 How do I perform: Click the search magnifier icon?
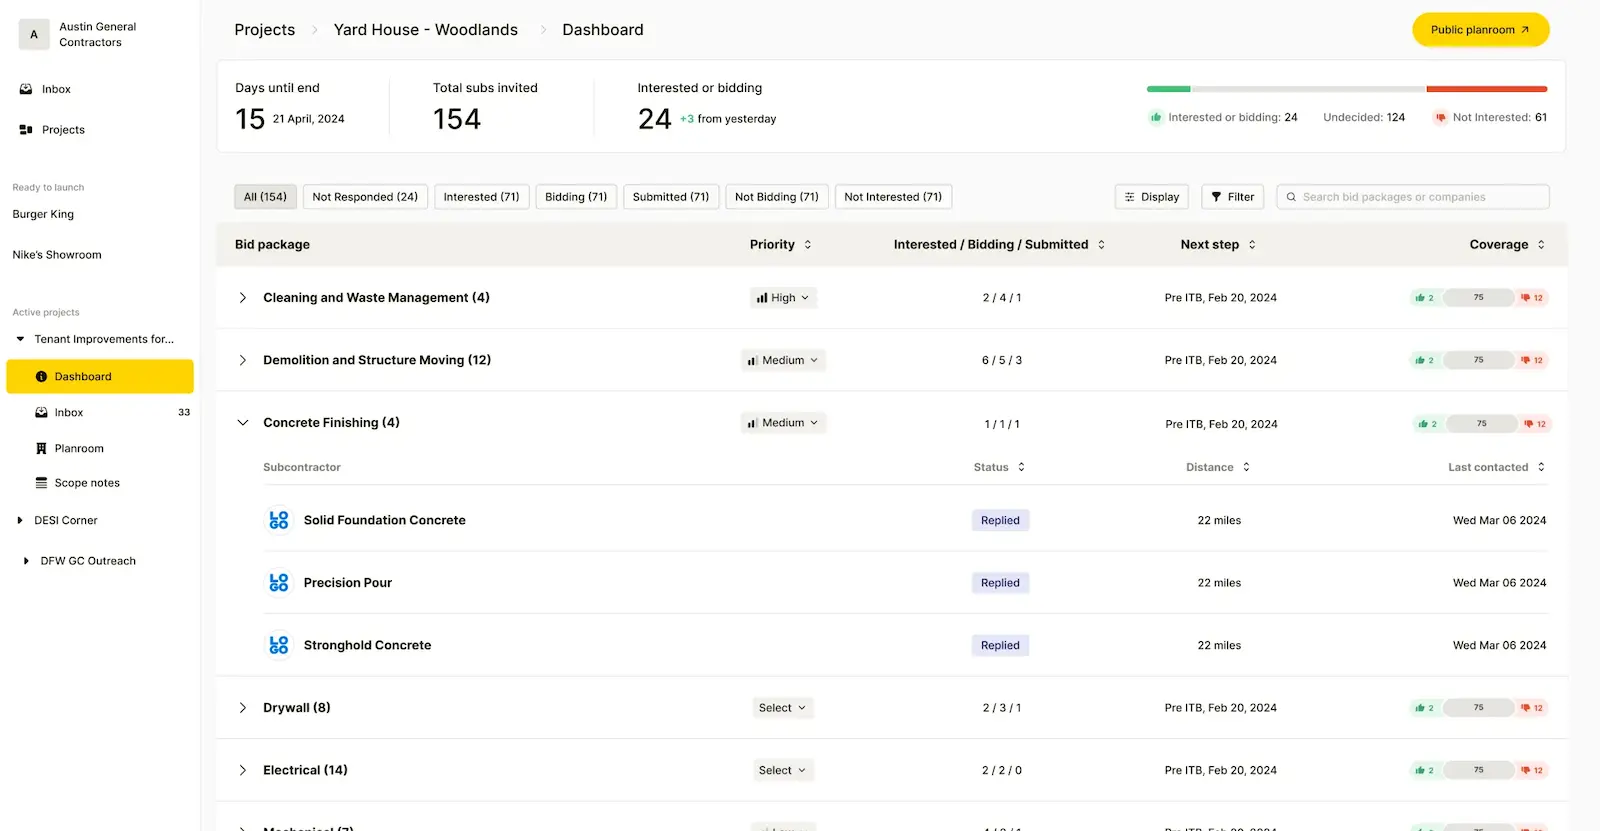pos(1291,197)
